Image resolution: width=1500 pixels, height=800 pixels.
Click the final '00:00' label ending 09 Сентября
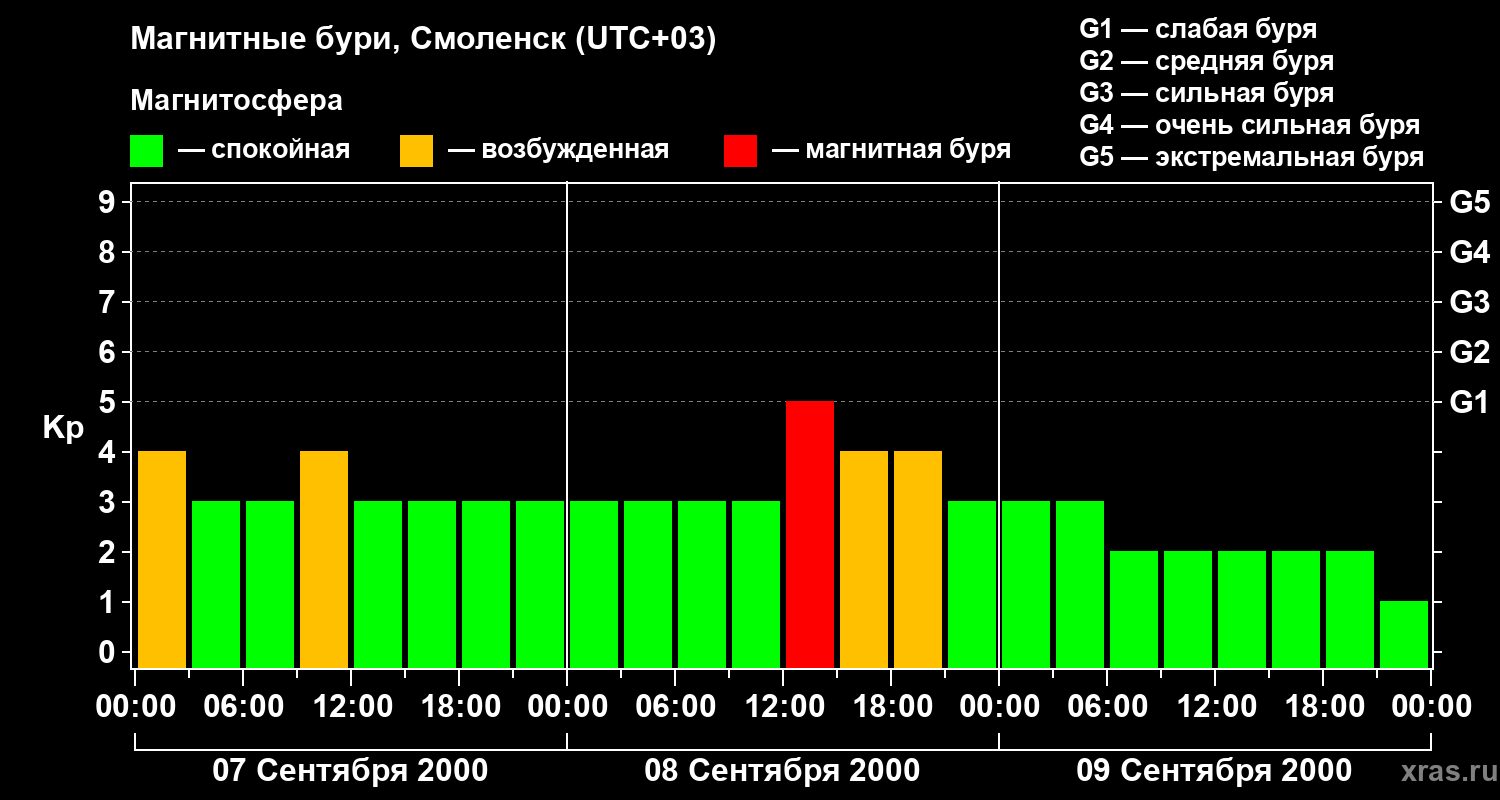coord(1431,707)
